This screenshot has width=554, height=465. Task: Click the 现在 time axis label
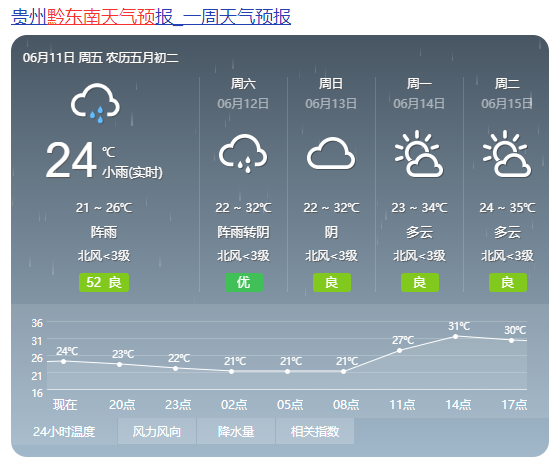tap(65, 405)
